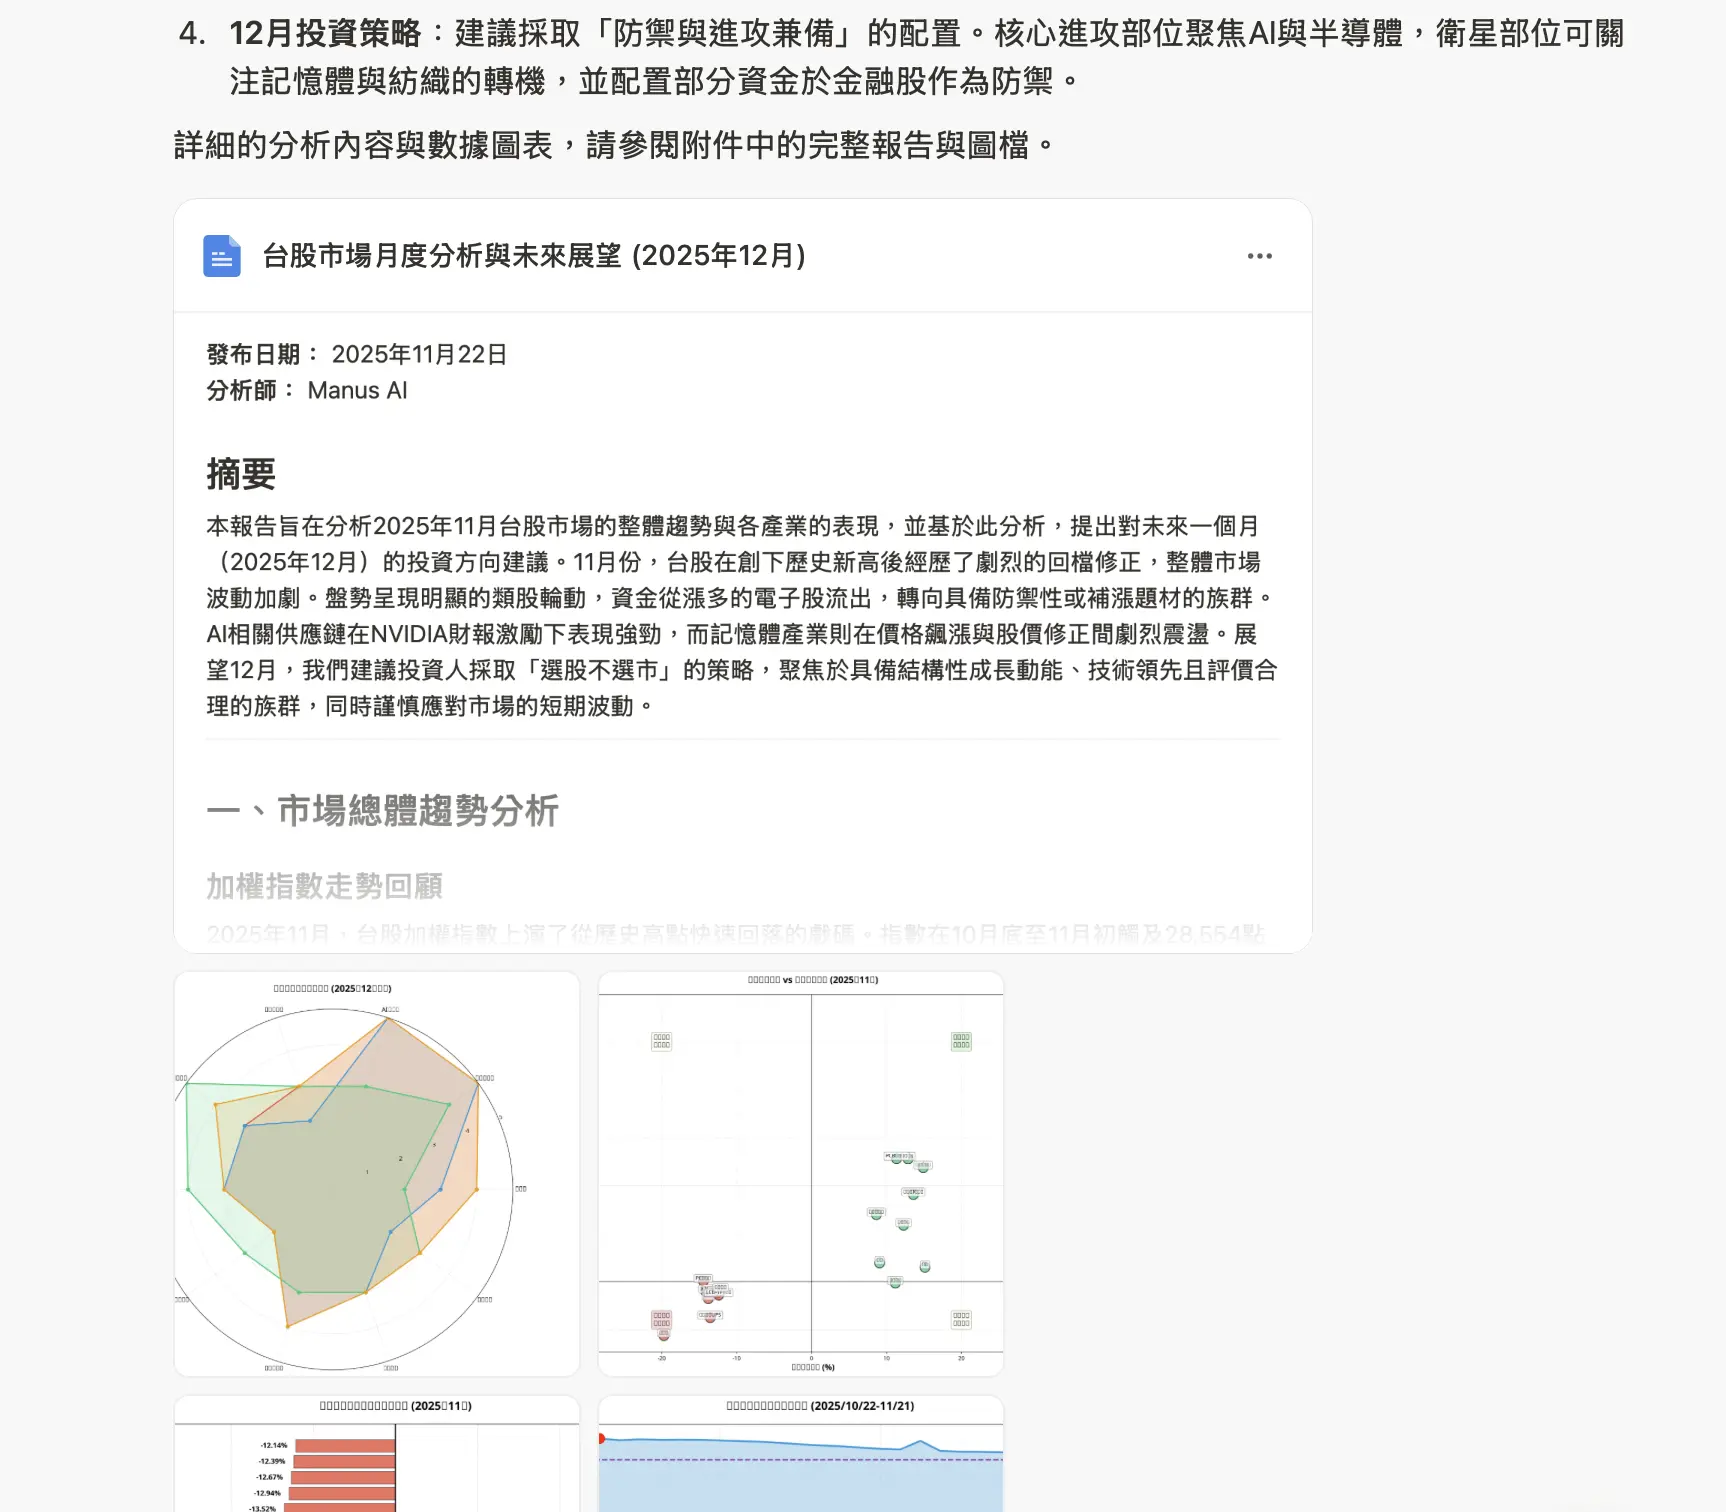Click the 加權指數走勢回顧 subheading

coord(325,886)
